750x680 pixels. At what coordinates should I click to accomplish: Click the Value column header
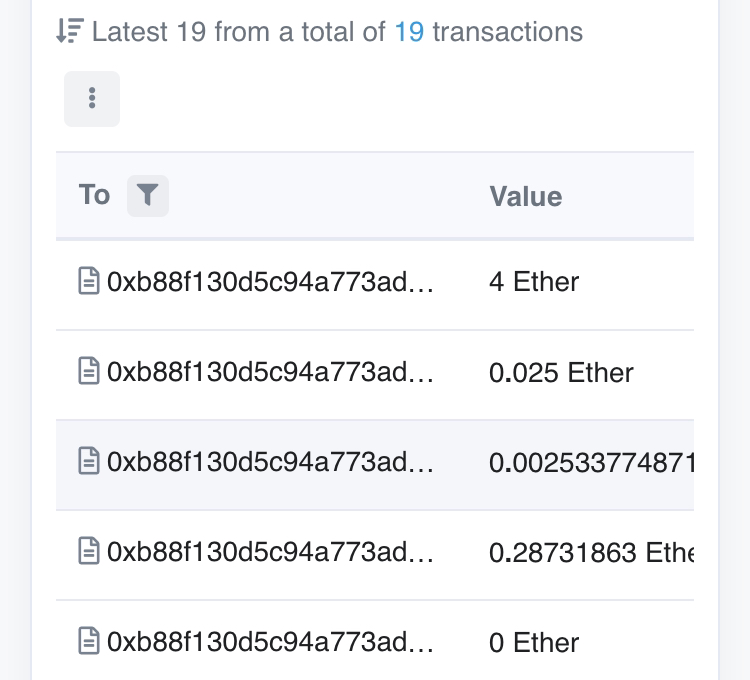(526, 197)
